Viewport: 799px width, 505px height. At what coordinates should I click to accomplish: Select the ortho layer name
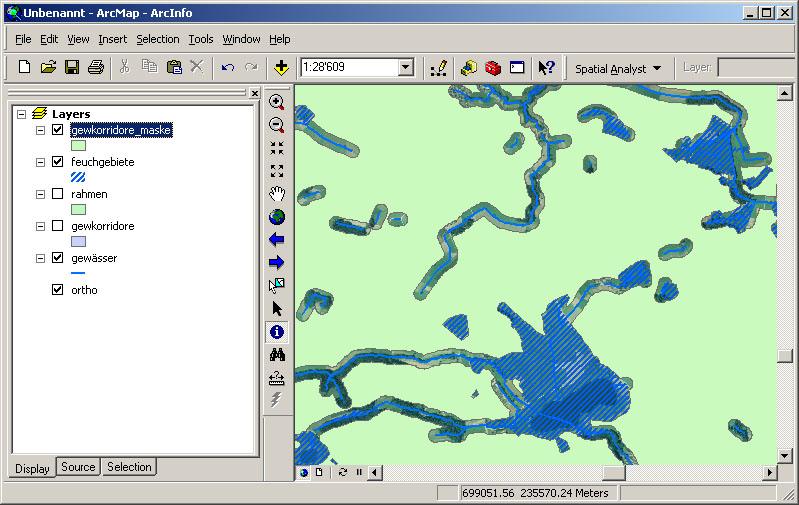coord(84,290)
